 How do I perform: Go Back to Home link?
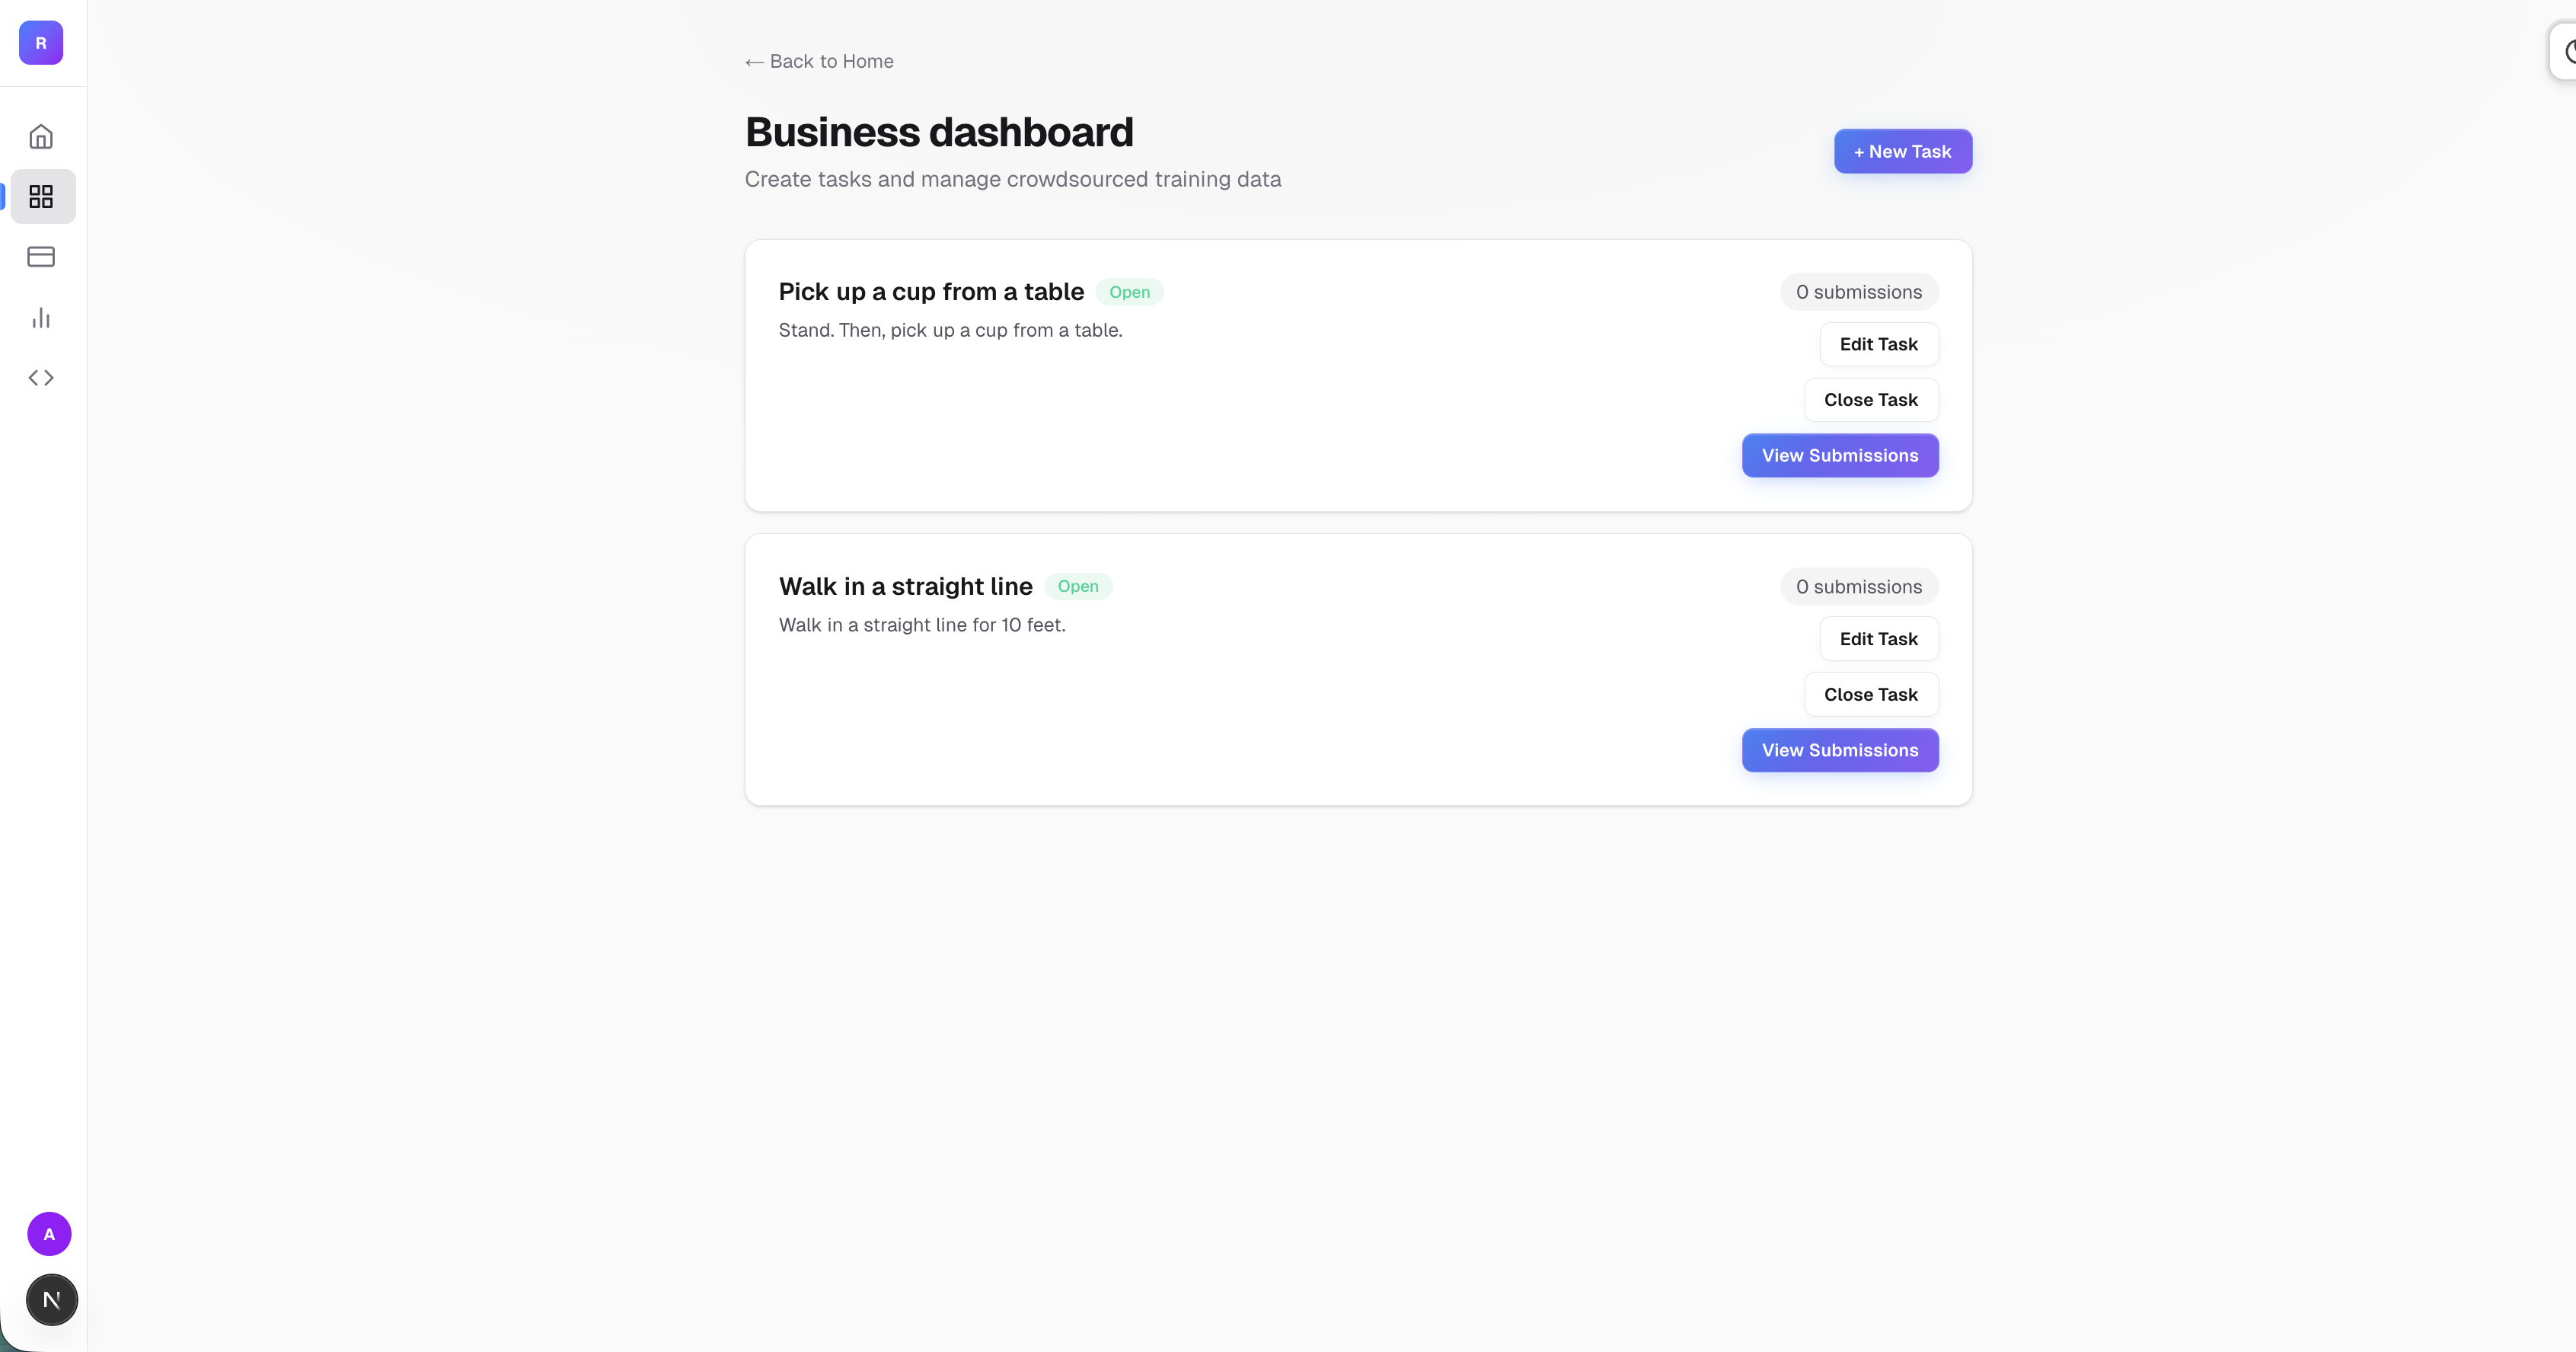coord(819,61)
